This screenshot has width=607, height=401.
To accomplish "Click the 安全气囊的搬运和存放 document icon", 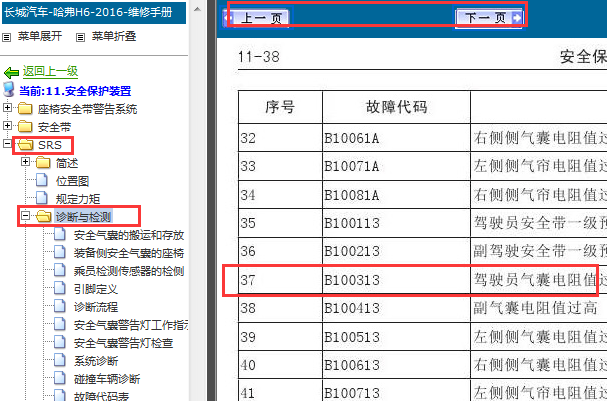I will tap(60, 234).
